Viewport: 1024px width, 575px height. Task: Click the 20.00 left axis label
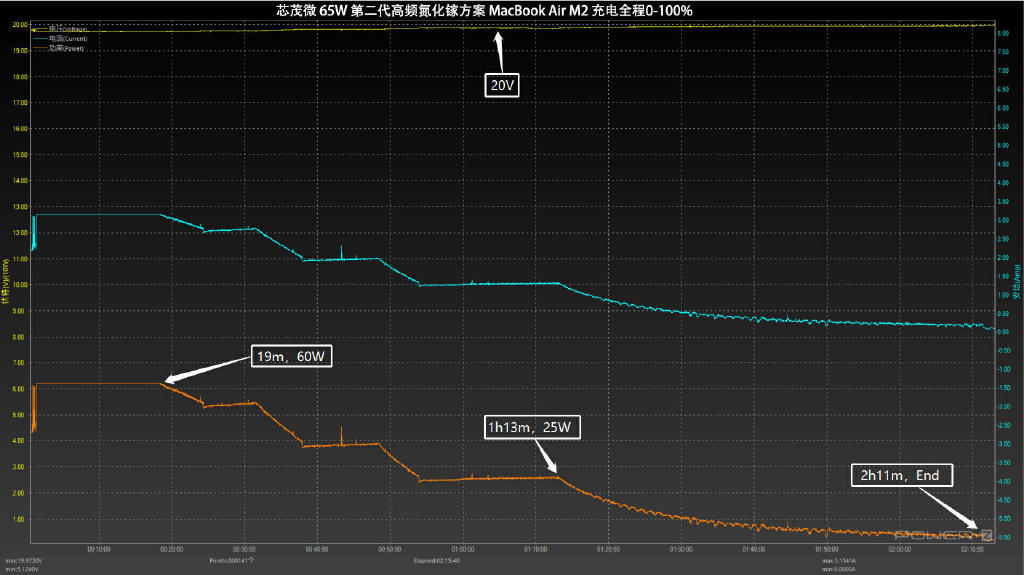pos(19,24)
